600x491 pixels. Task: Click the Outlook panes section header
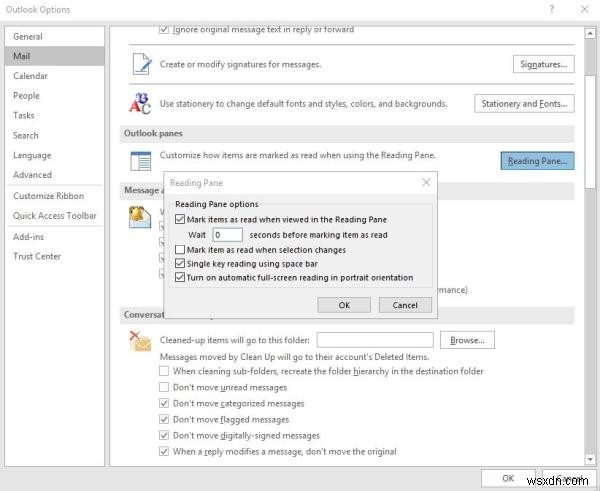pos(347,133)
